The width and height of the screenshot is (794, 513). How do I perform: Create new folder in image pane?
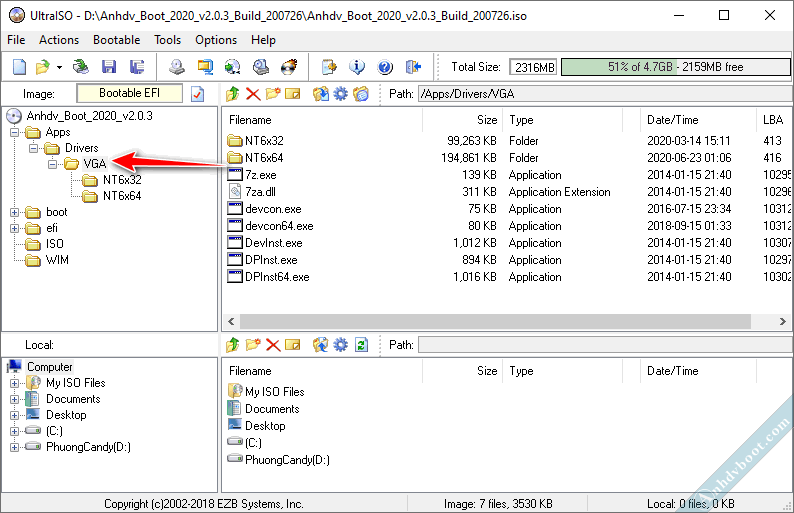(272, 94)
